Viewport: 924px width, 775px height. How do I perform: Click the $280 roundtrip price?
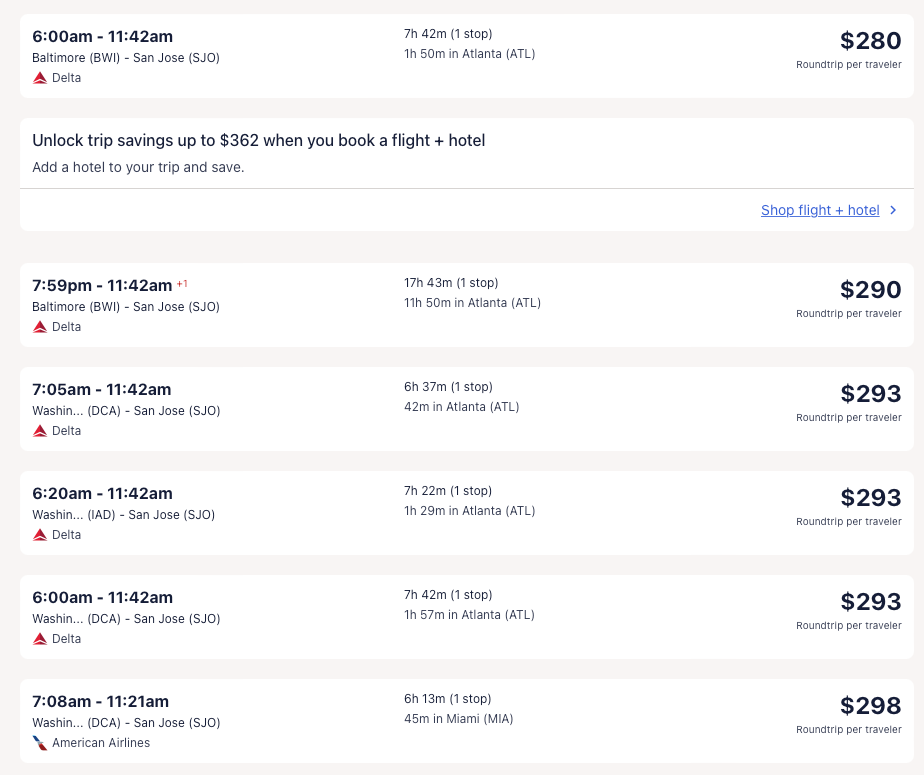click(870, 41)
